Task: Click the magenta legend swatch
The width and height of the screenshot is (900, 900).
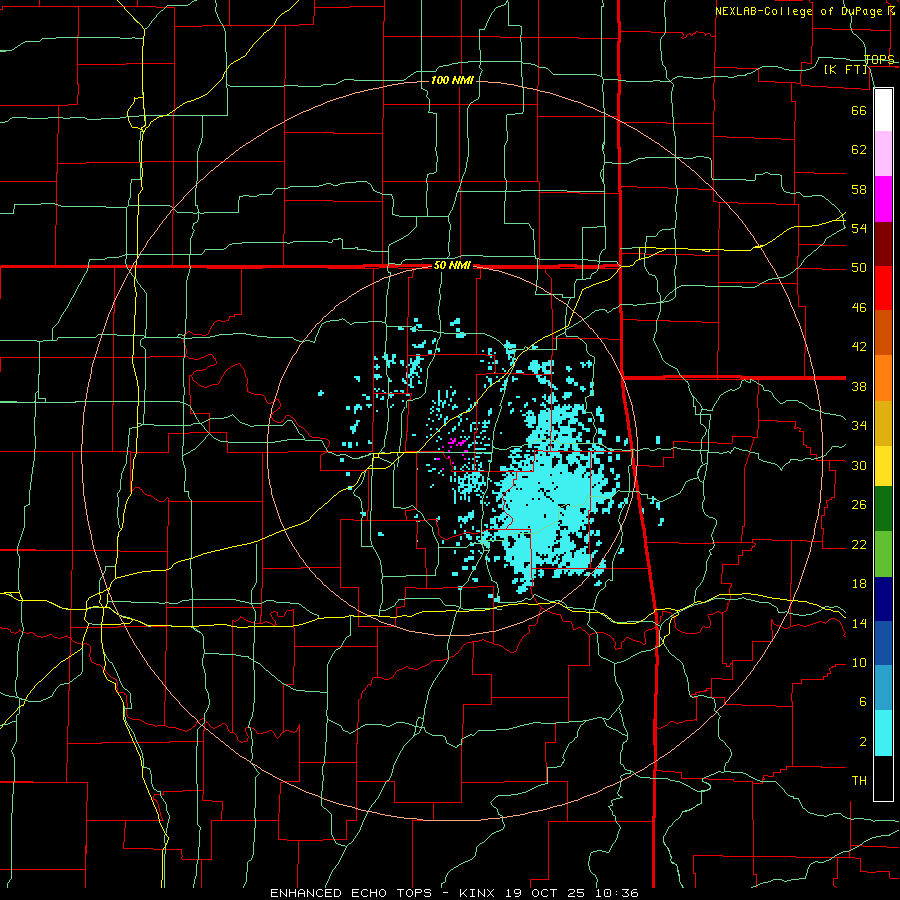Action: [883, 199]
